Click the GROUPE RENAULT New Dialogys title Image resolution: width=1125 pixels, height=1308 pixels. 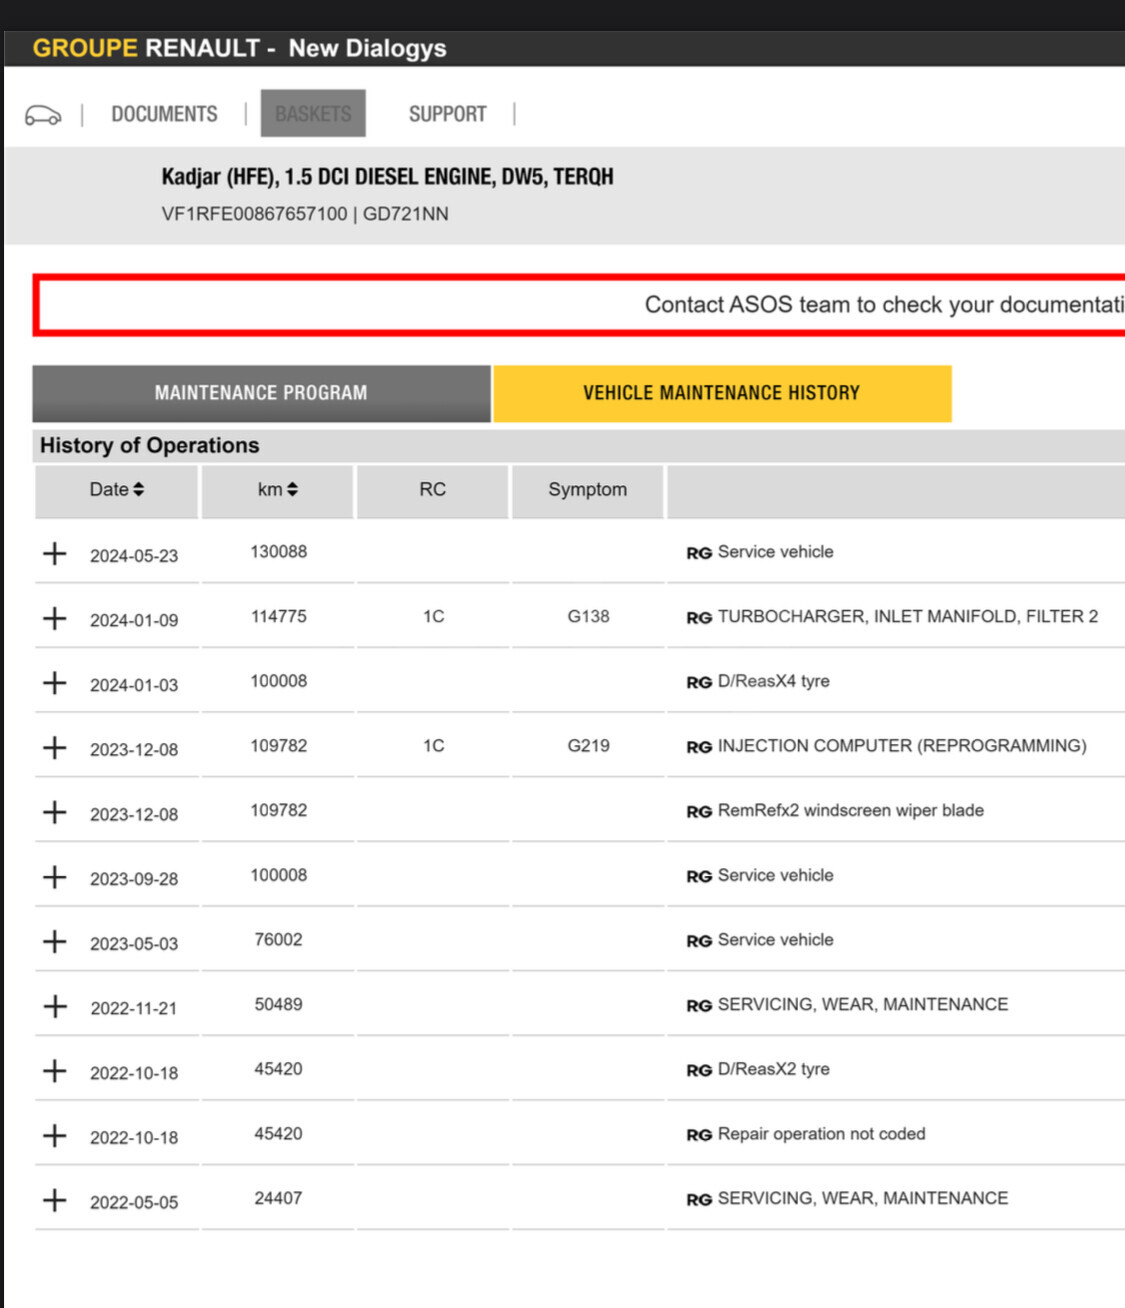pos(240,48)
